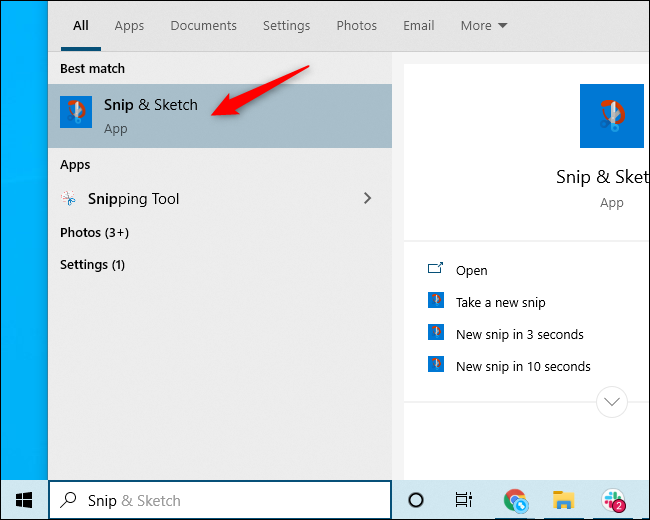This screenshot has height=520, width=650.
Task: Choose Take a new snip
Action: (x=500, y=302)
